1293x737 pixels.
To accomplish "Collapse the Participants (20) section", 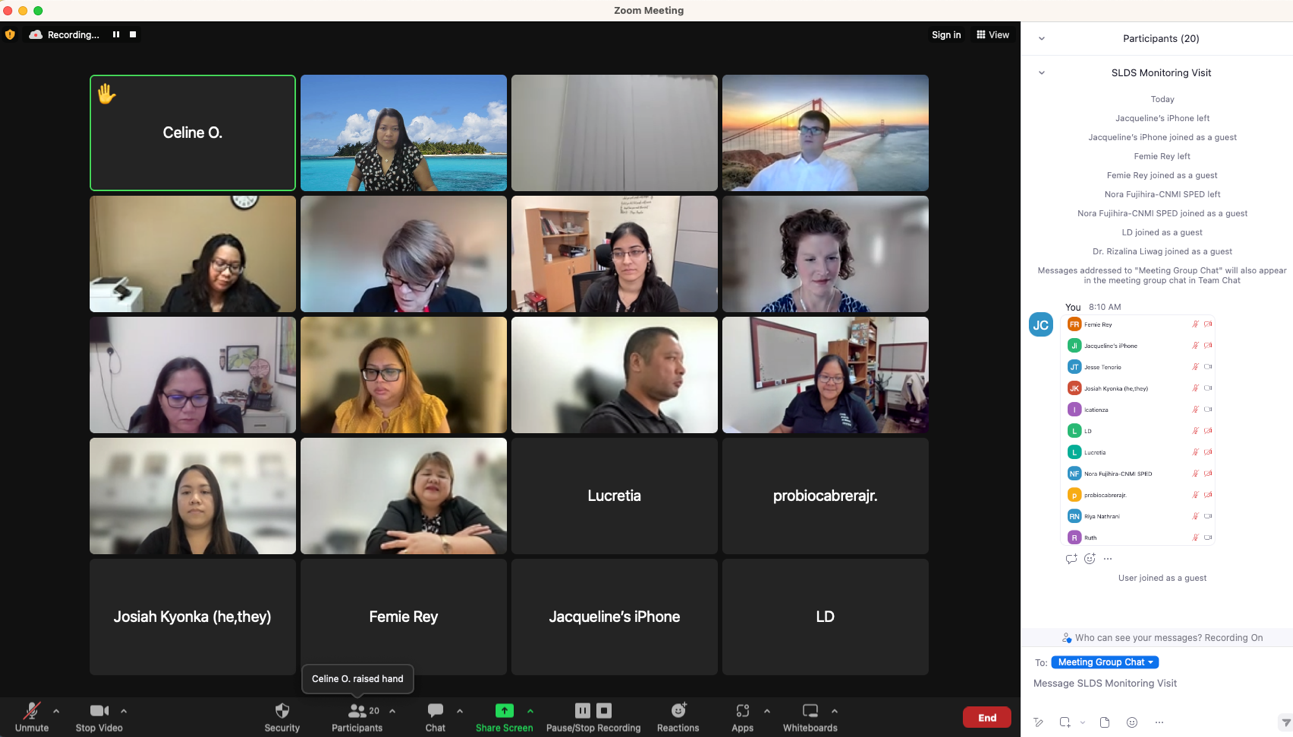I will click(1042, 38).
